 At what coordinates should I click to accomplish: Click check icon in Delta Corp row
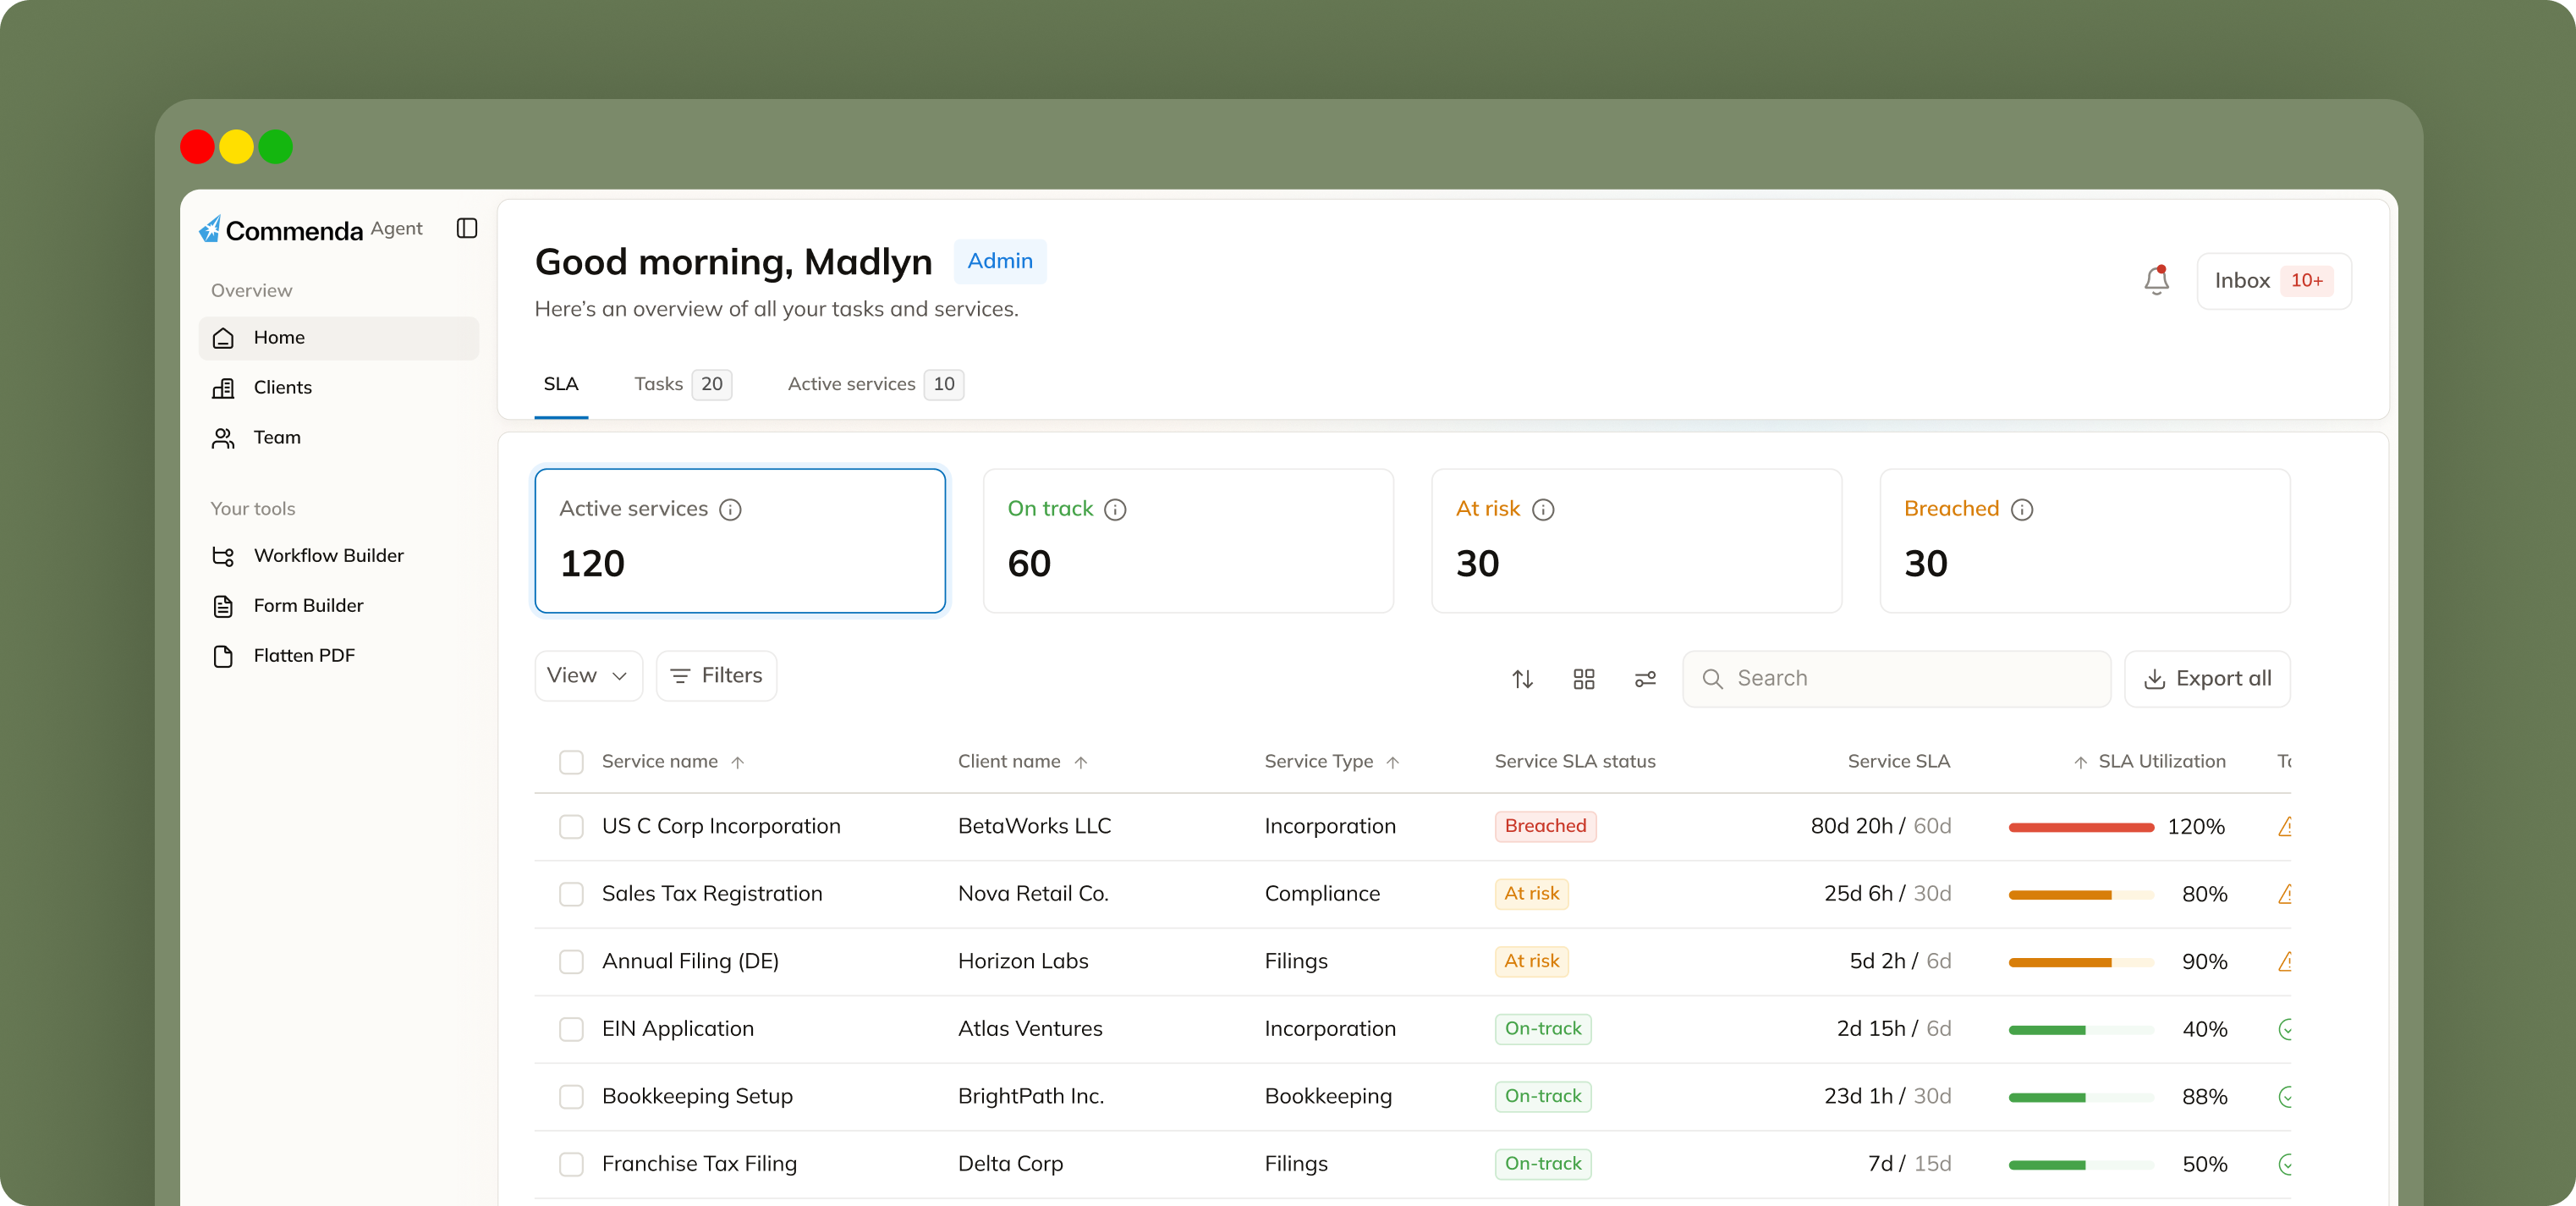2284,1164
